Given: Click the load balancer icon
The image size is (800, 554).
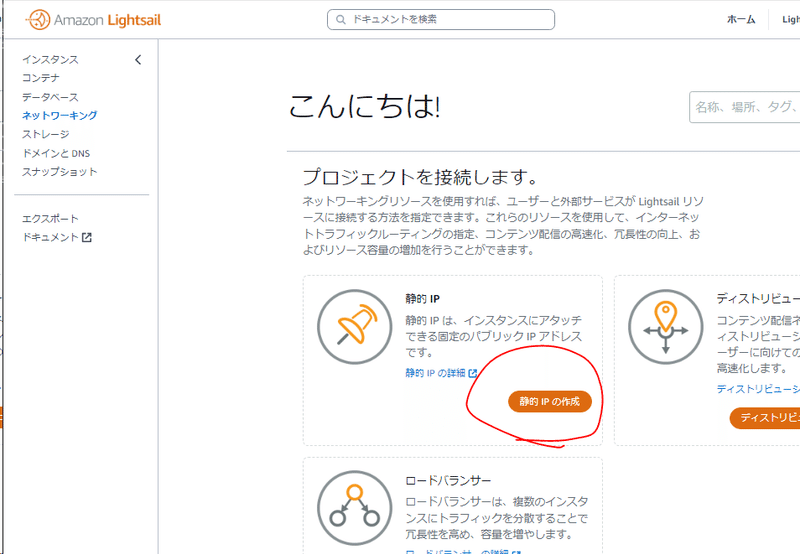Looking at the screenshot, I should pos(355,508).
